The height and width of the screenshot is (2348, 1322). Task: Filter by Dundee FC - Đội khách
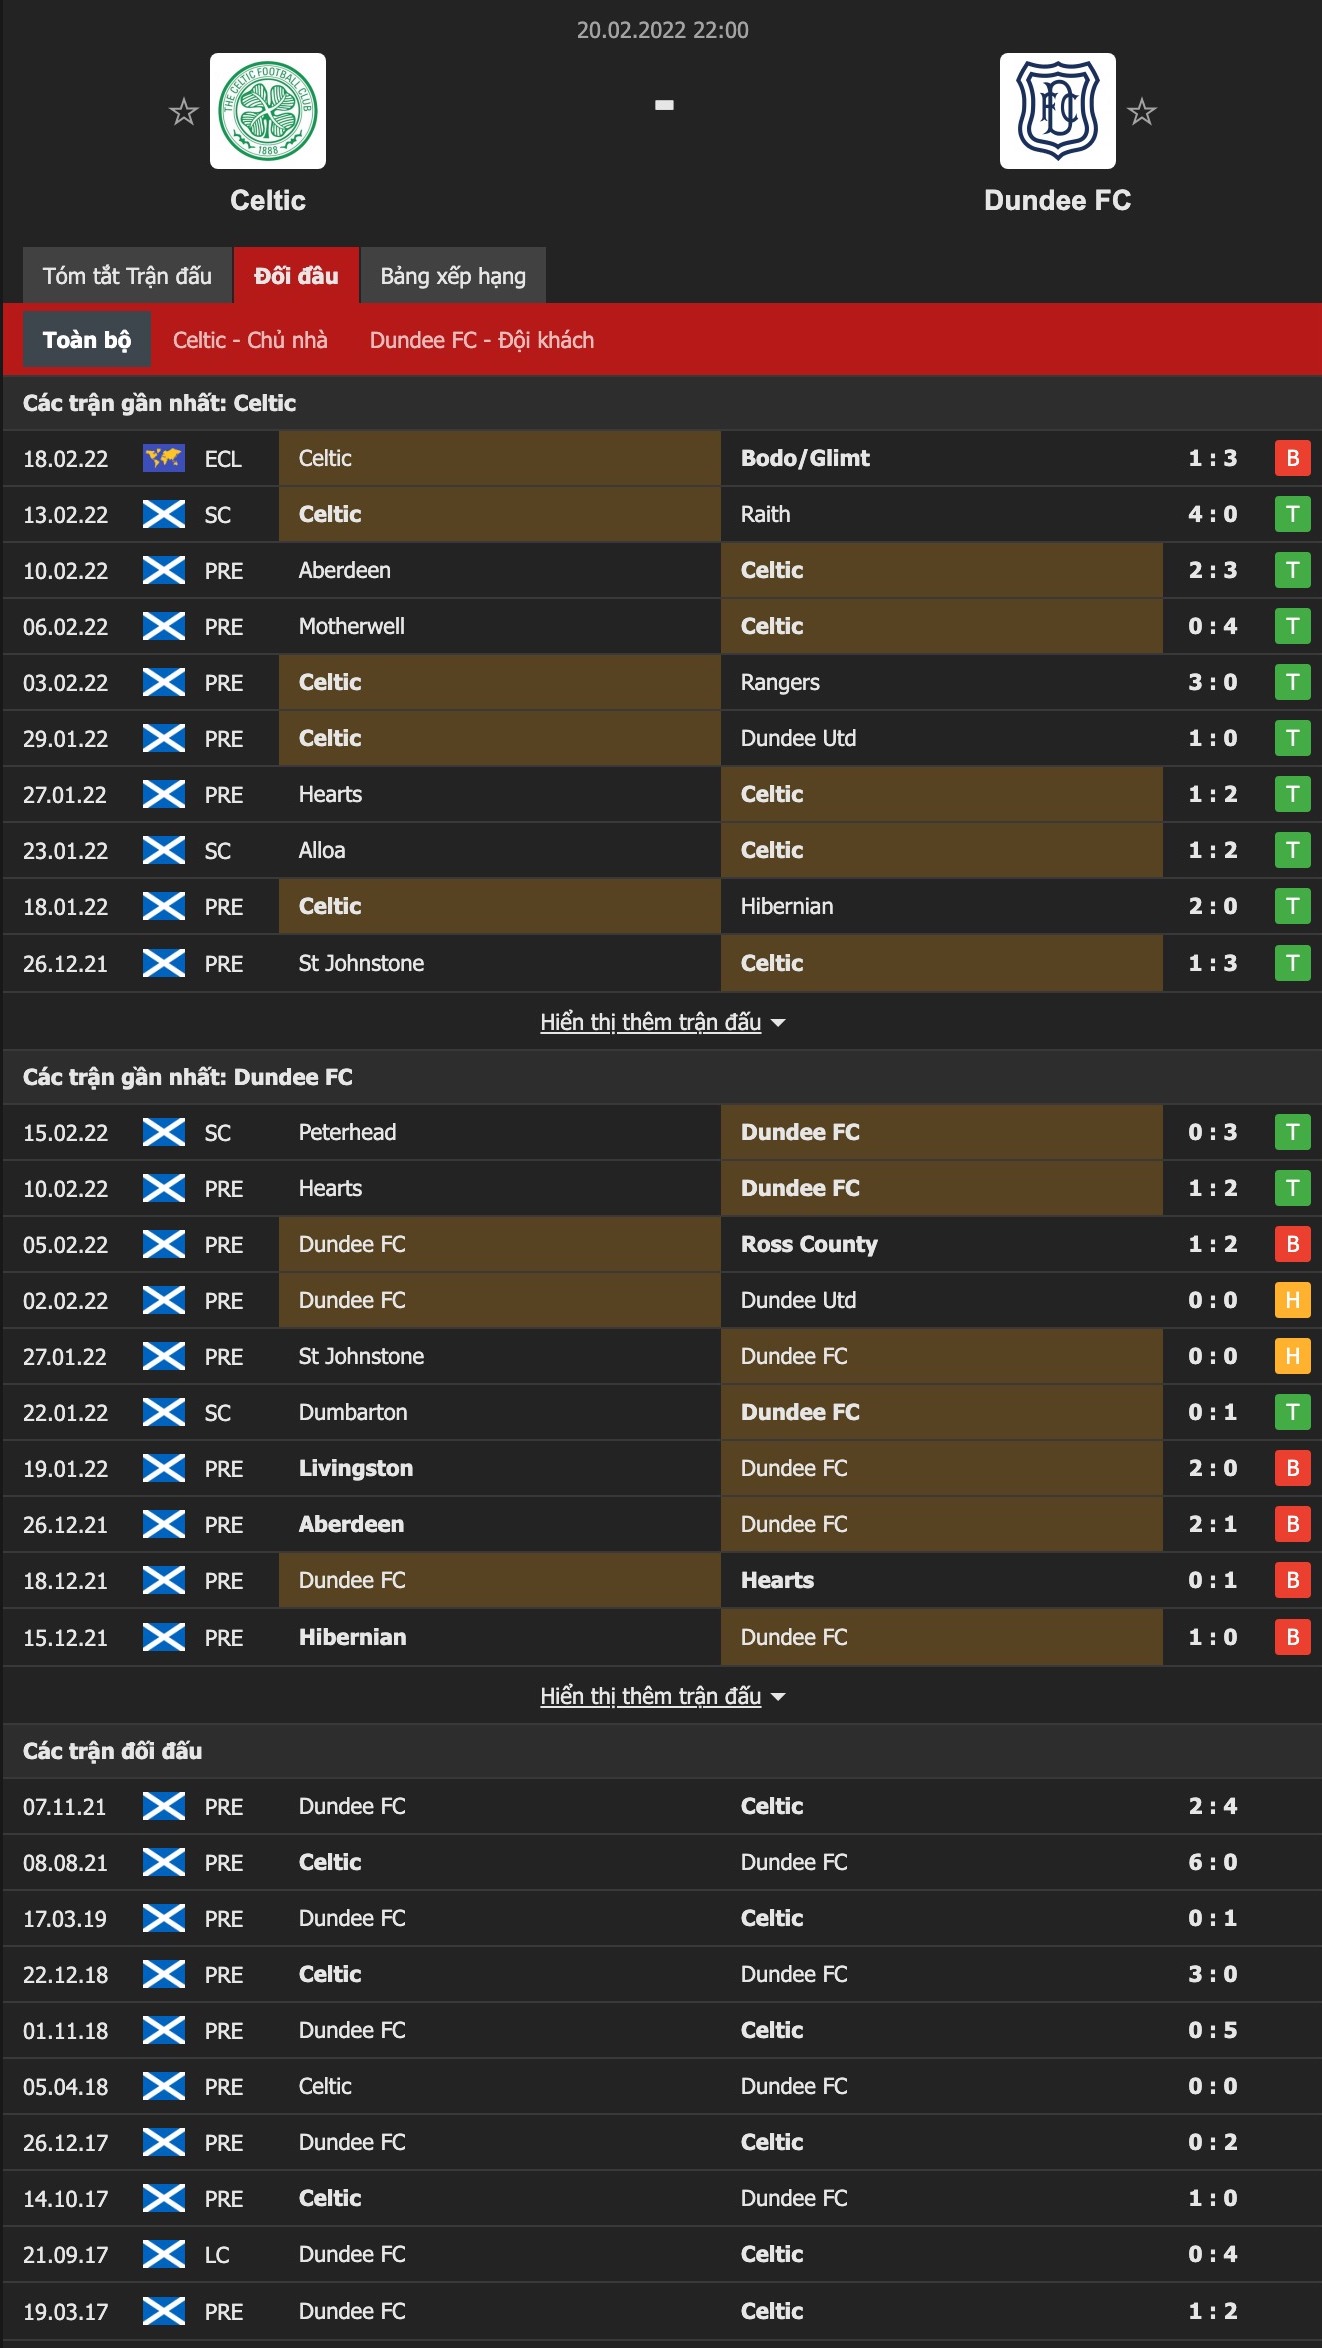[x=482, y=340]
